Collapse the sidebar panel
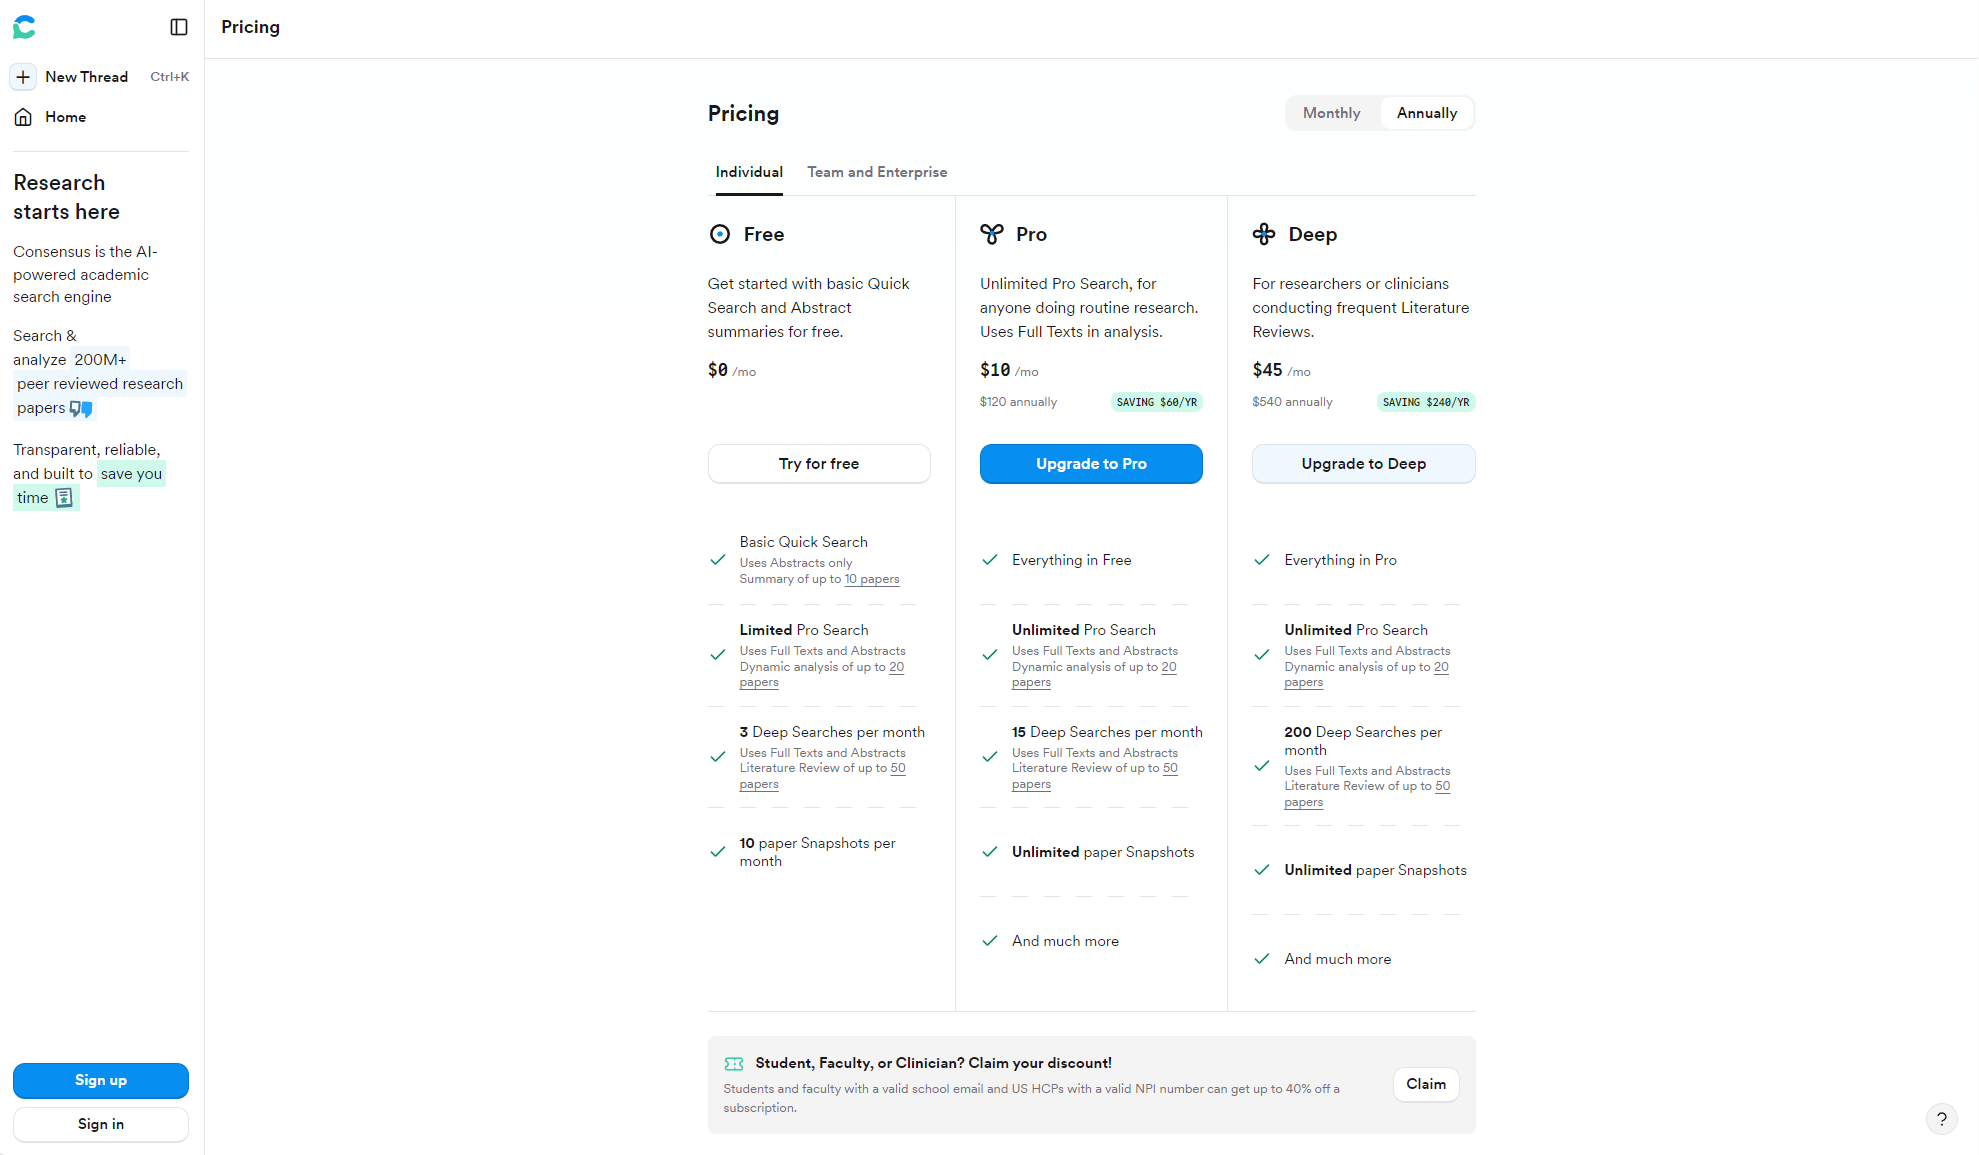The height and width of the screenshot is (1155, 1979). point(179,27)
